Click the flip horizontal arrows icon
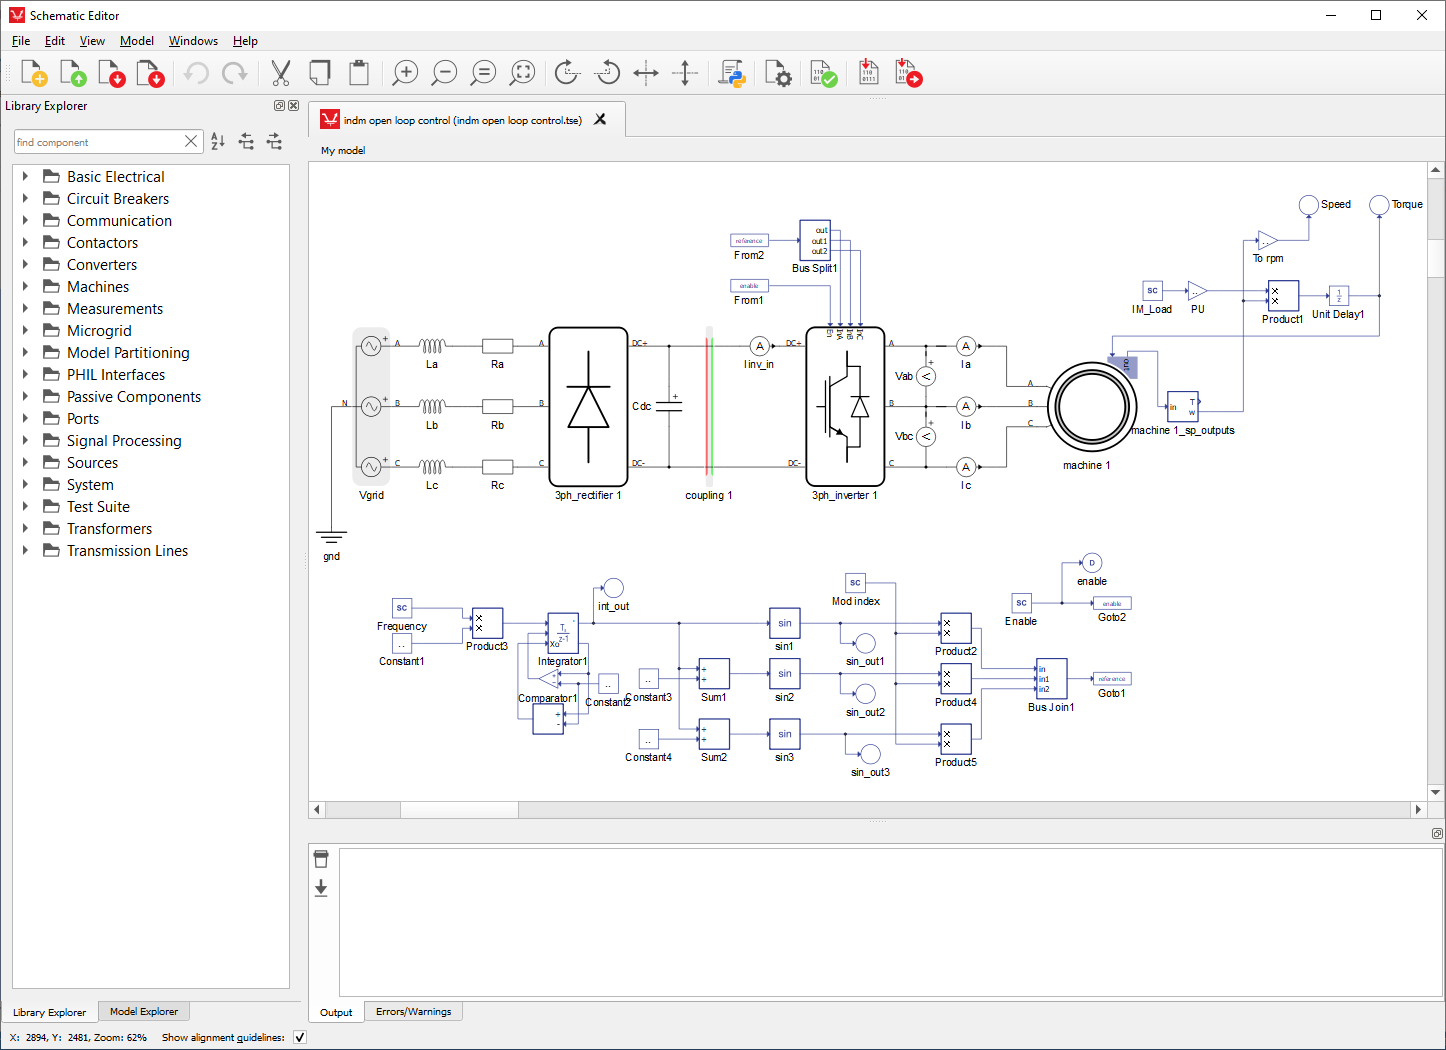 click(x=646, y=73)
